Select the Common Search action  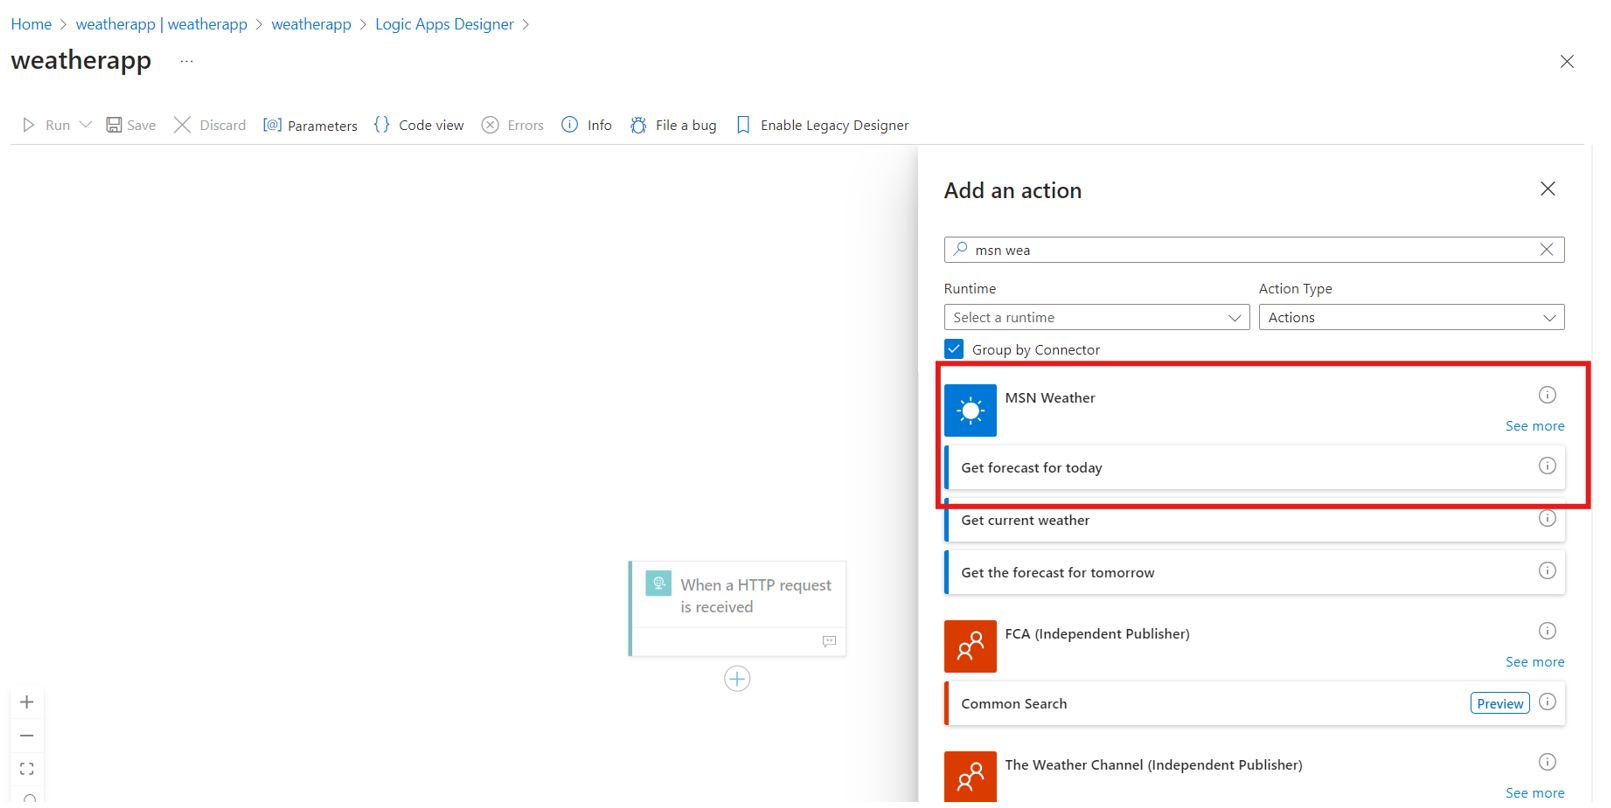click(x=1255, y=704)
